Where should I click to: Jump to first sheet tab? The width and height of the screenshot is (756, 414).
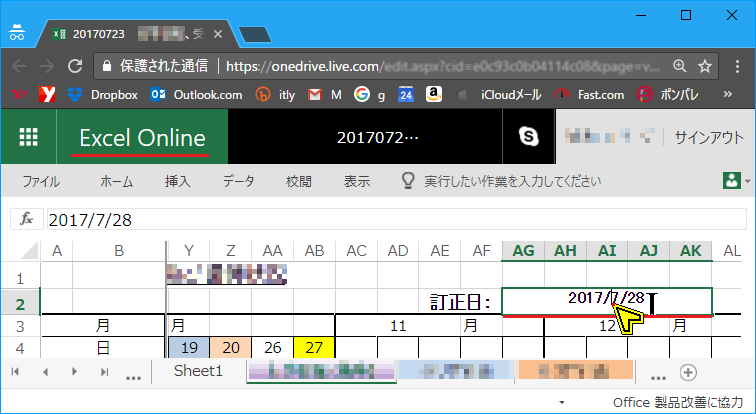(x=15, y=372)
